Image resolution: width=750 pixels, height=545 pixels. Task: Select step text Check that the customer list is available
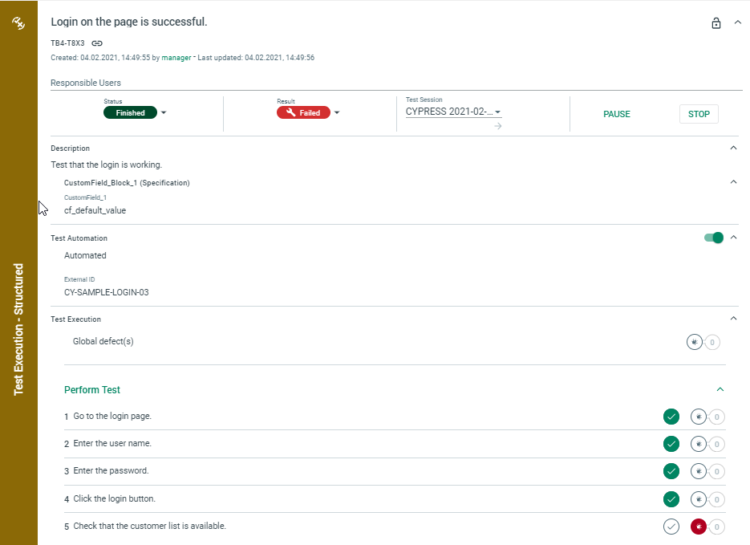point(149,526)
